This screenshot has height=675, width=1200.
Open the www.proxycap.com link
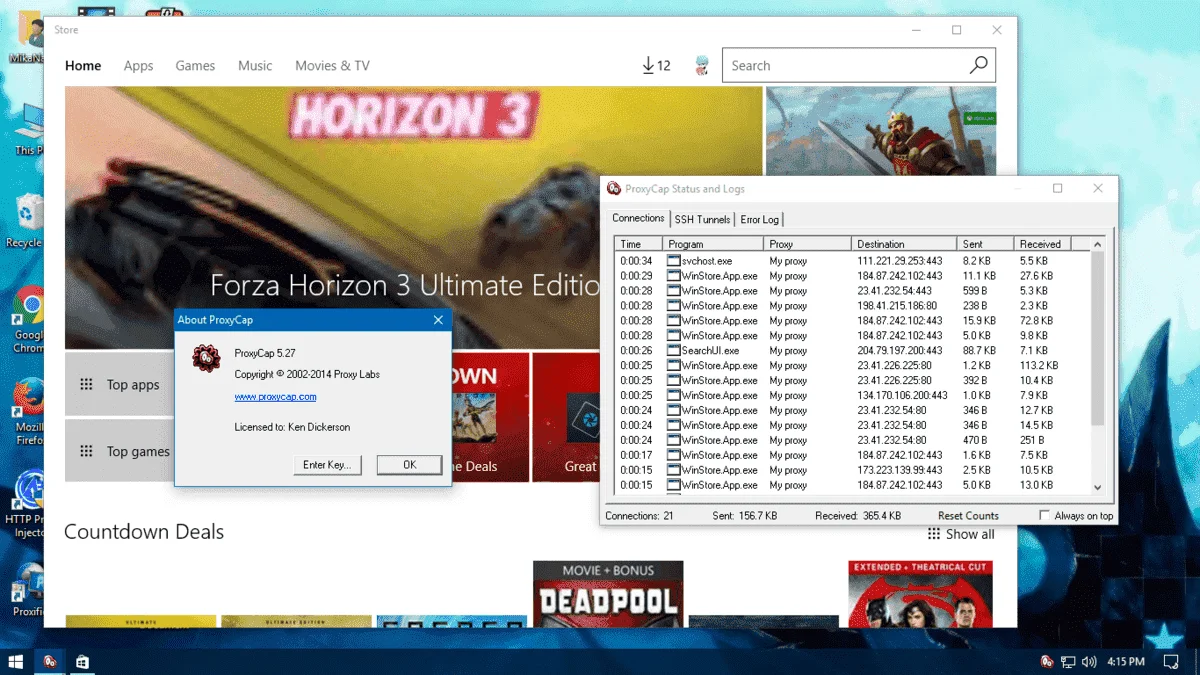point(275,397)
